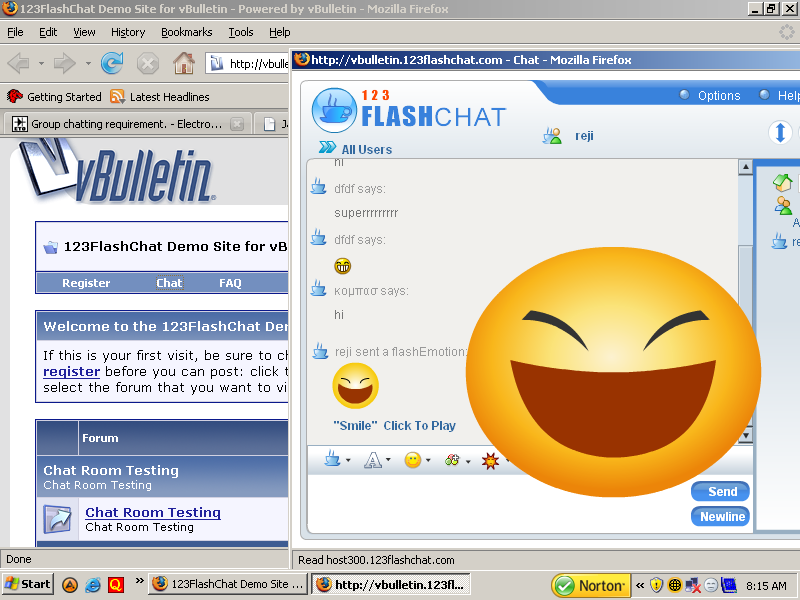Viewport: 800px width, 600px height.
Task: Click the Stop loading icon
Action: pos(147,64)
